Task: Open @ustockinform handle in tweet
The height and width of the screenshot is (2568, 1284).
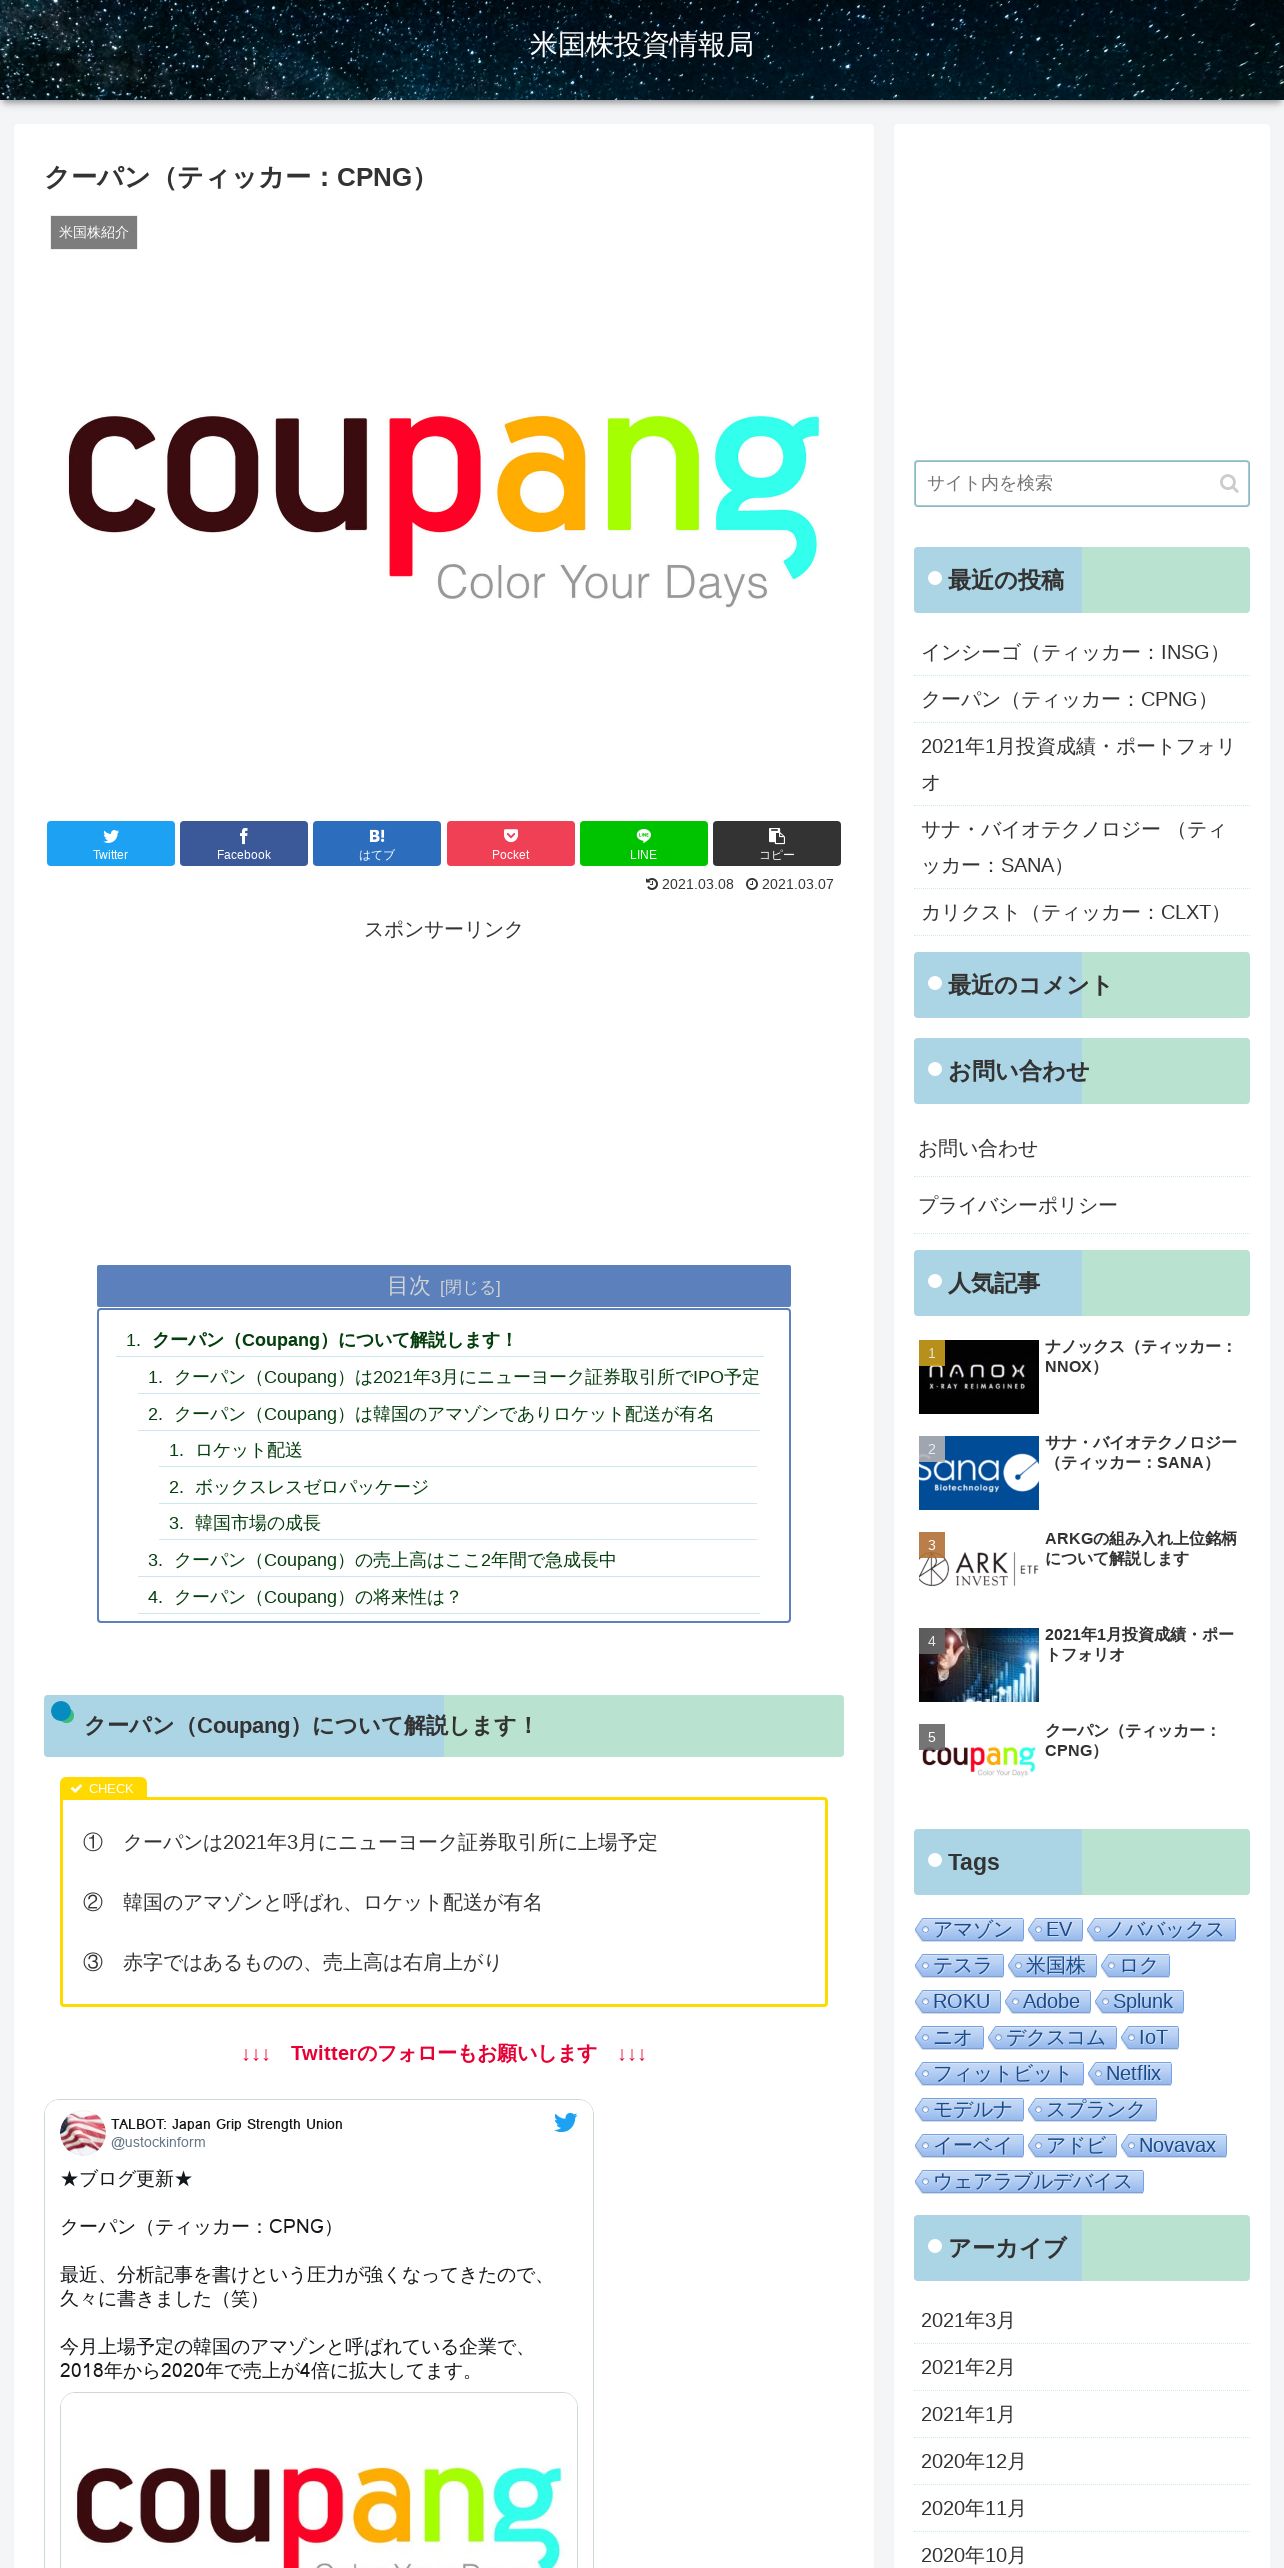Action: point(158,2142)
